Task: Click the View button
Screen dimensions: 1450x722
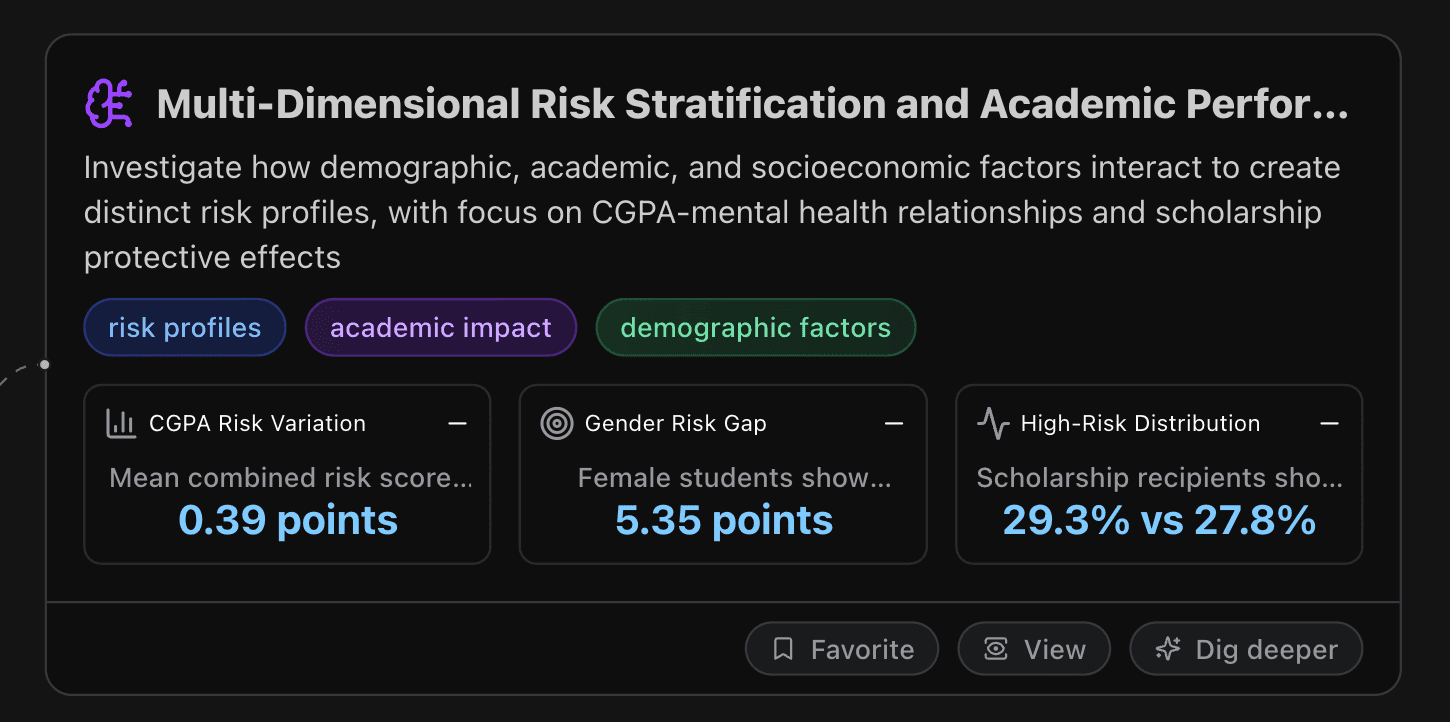Action: (1033, 649)
